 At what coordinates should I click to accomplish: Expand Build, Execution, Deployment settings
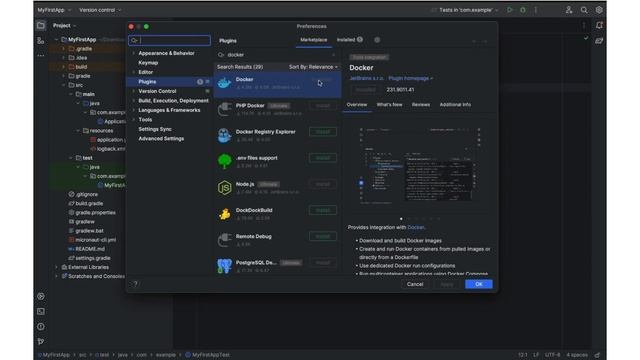(x=133, y=100)
